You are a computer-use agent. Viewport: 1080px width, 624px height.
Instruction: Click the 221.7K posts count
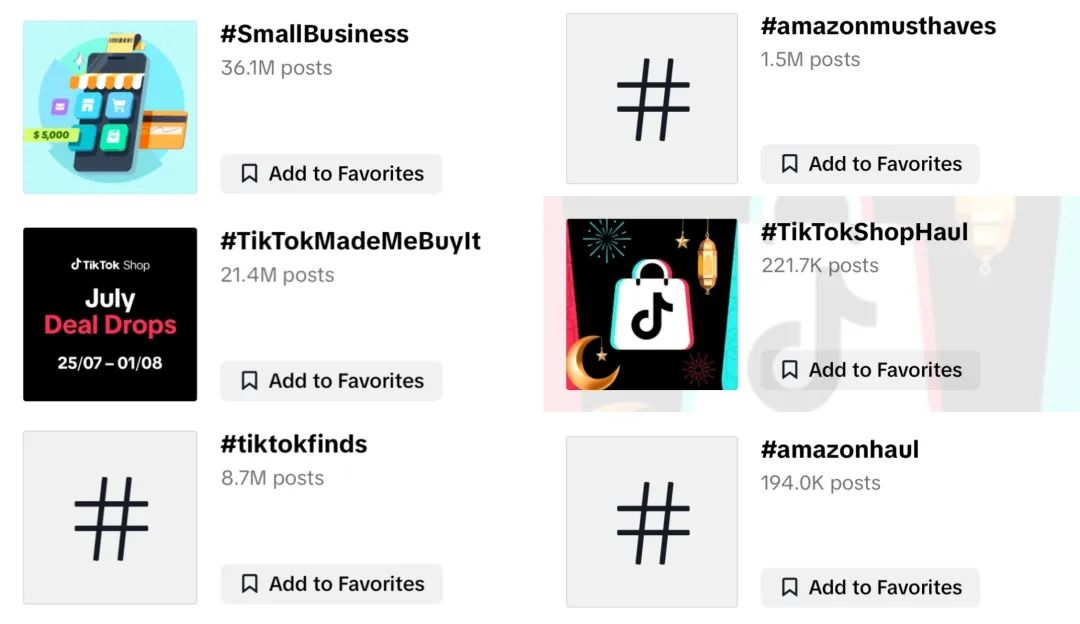(819, 265)
